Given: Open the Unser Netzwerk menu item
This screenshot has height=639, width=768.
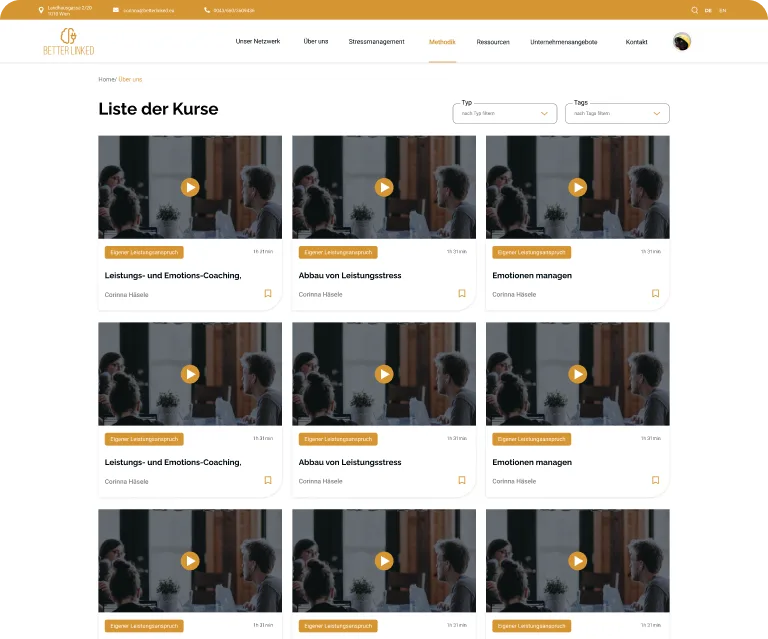Looking at the screenshot, I should click(258, 42).
